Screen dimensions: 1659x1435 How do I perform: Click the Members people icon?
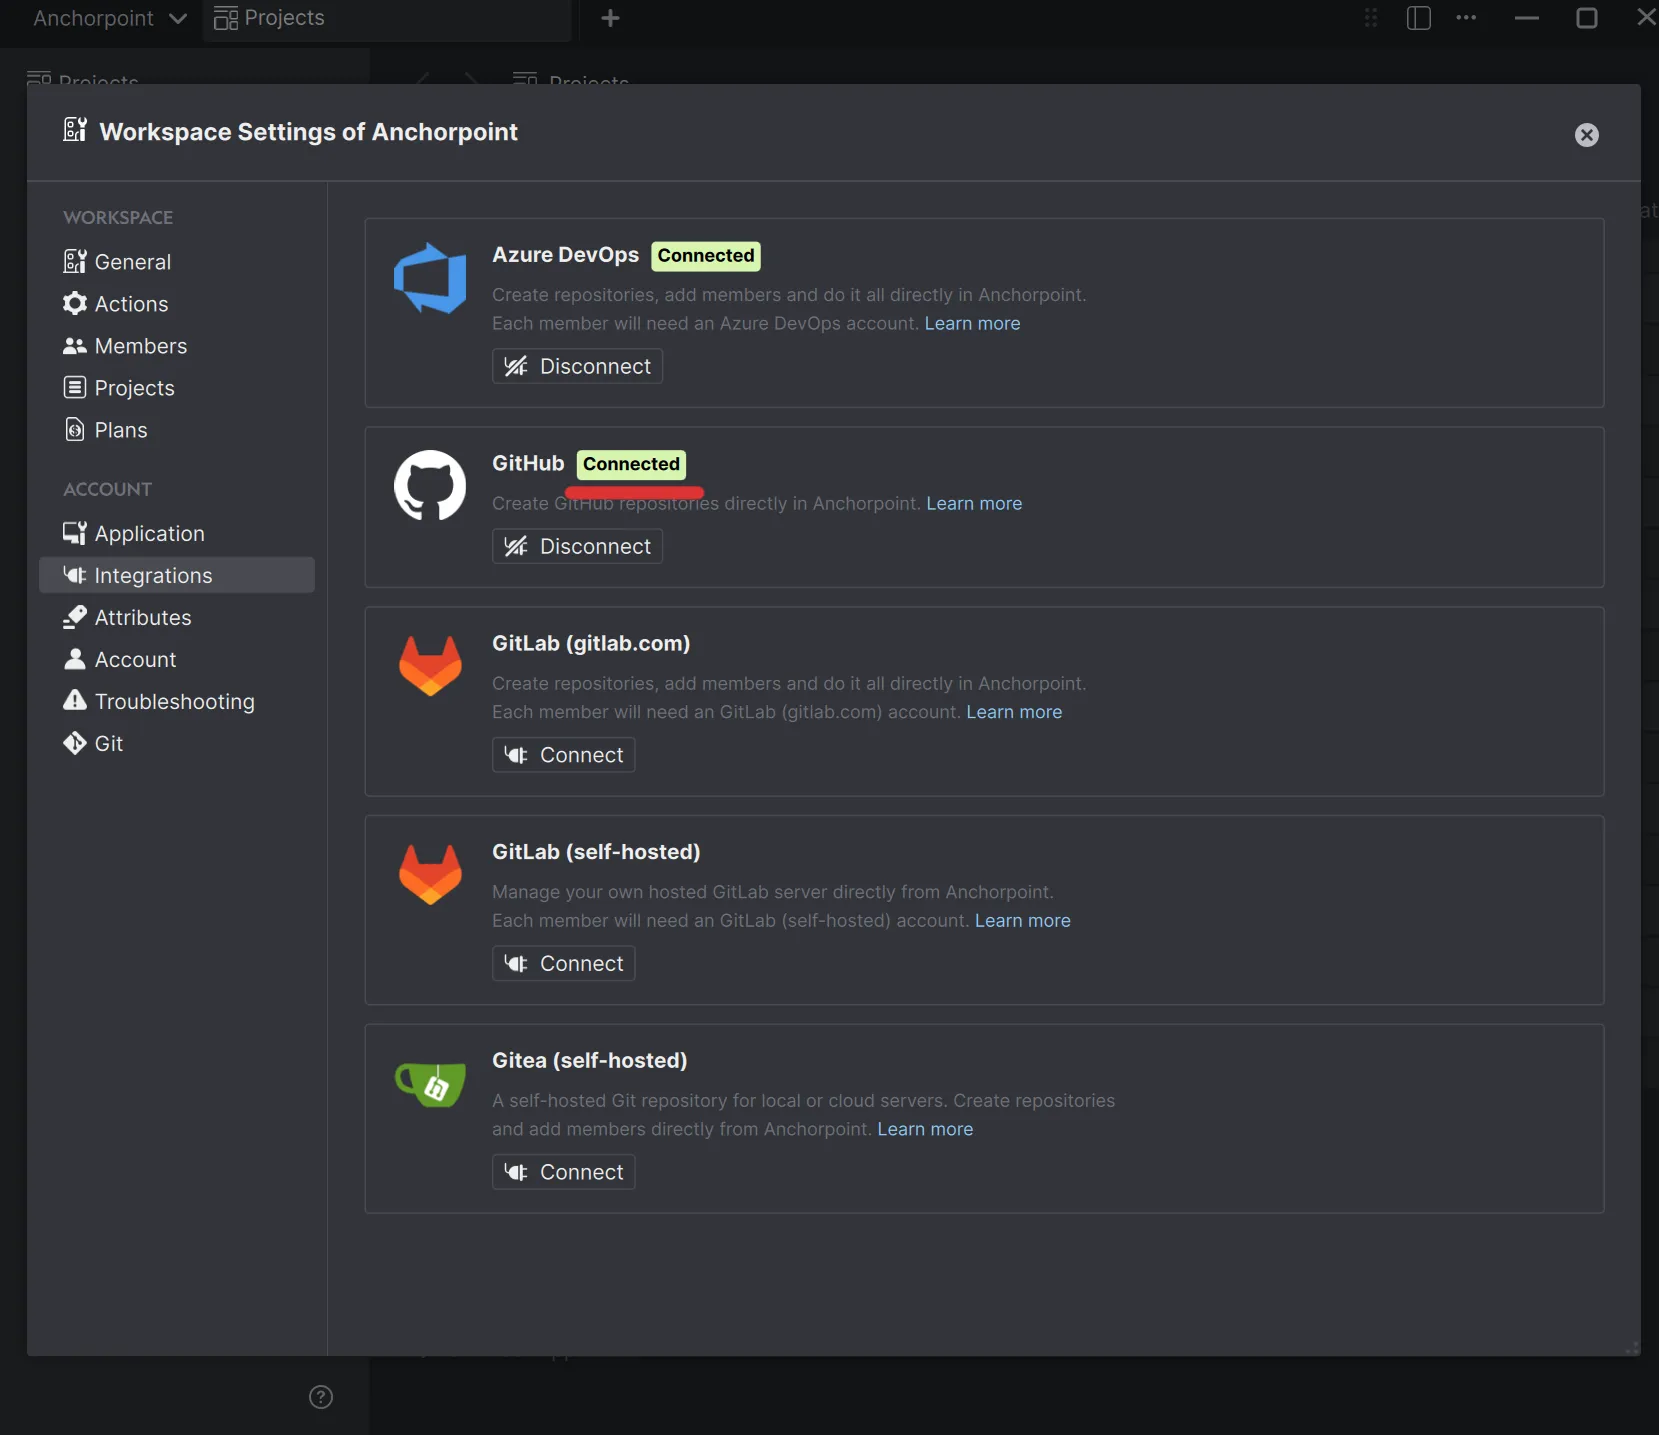[75, 346]
